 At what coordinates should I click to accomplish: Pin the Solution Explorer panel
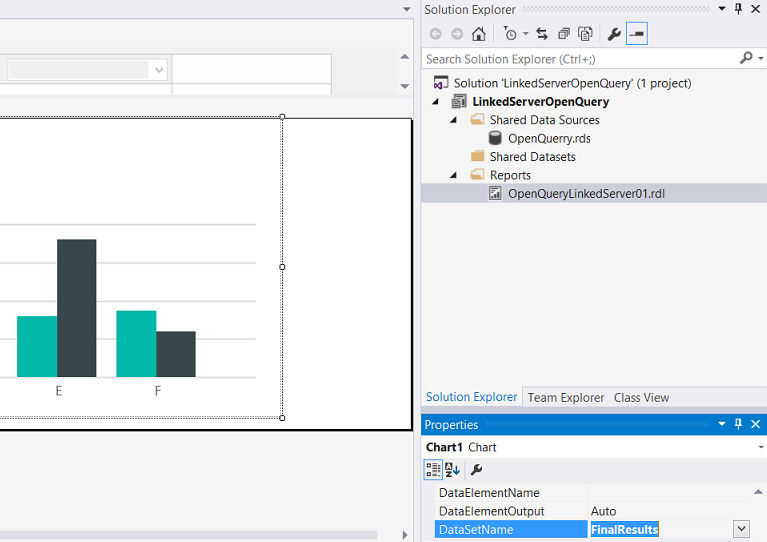tap(739, 9)
